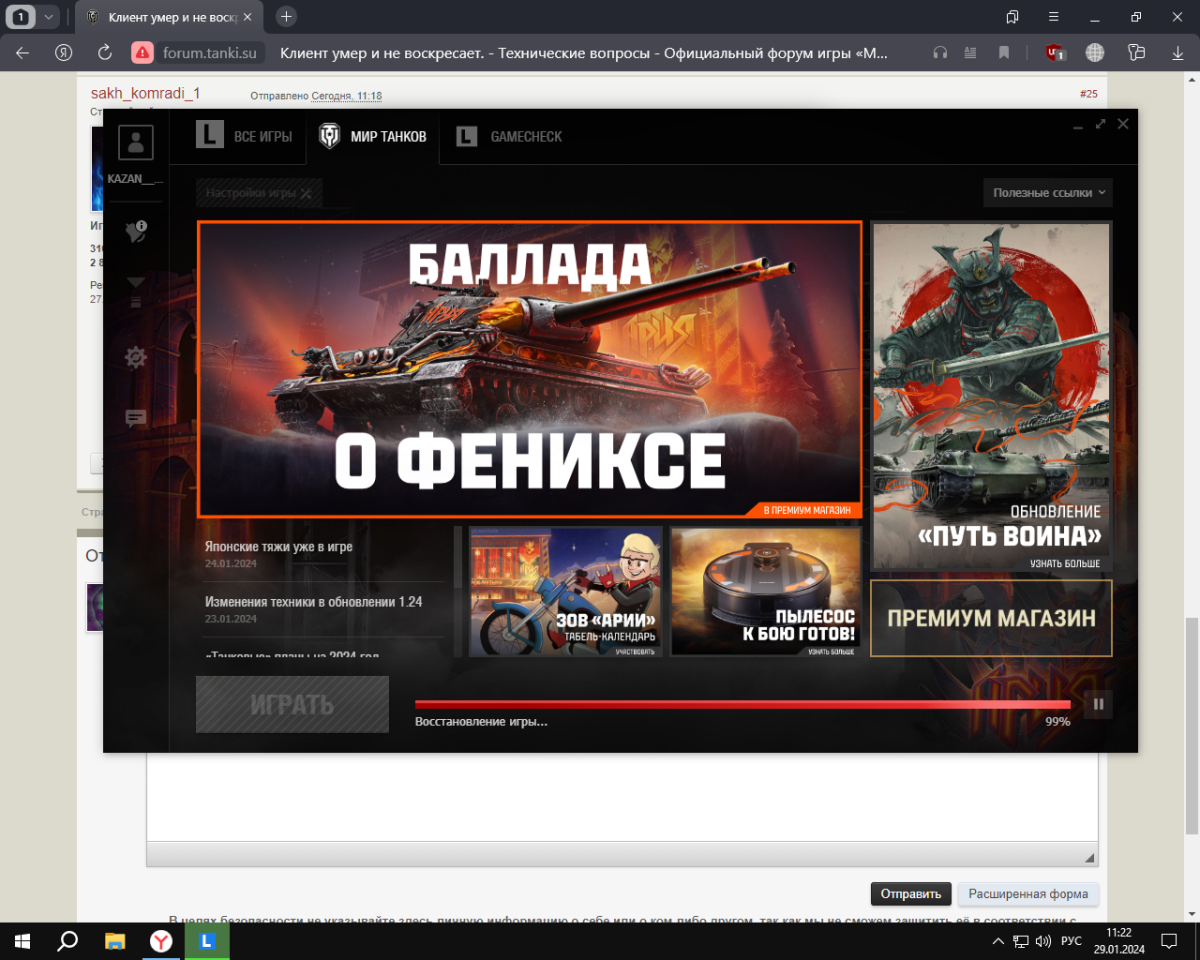Open sakh_komradi_1 profile link
This screenshot has width=1200, height=960.
click(145, 93)
